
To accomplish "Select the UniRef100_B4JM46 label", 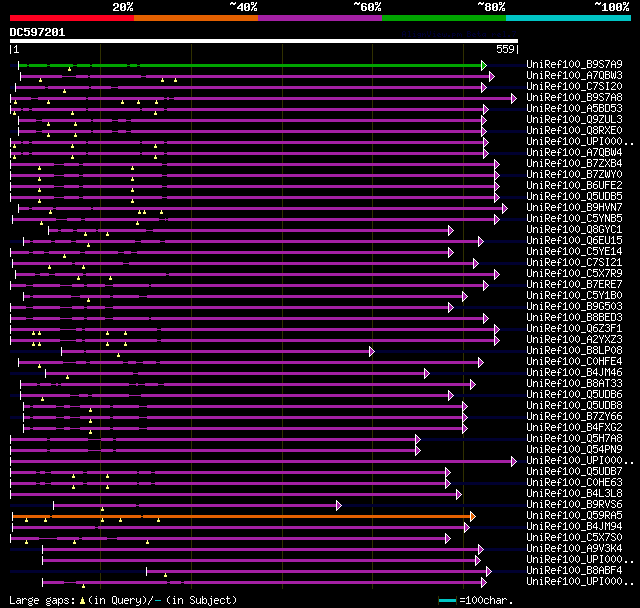I will (574, 373).
